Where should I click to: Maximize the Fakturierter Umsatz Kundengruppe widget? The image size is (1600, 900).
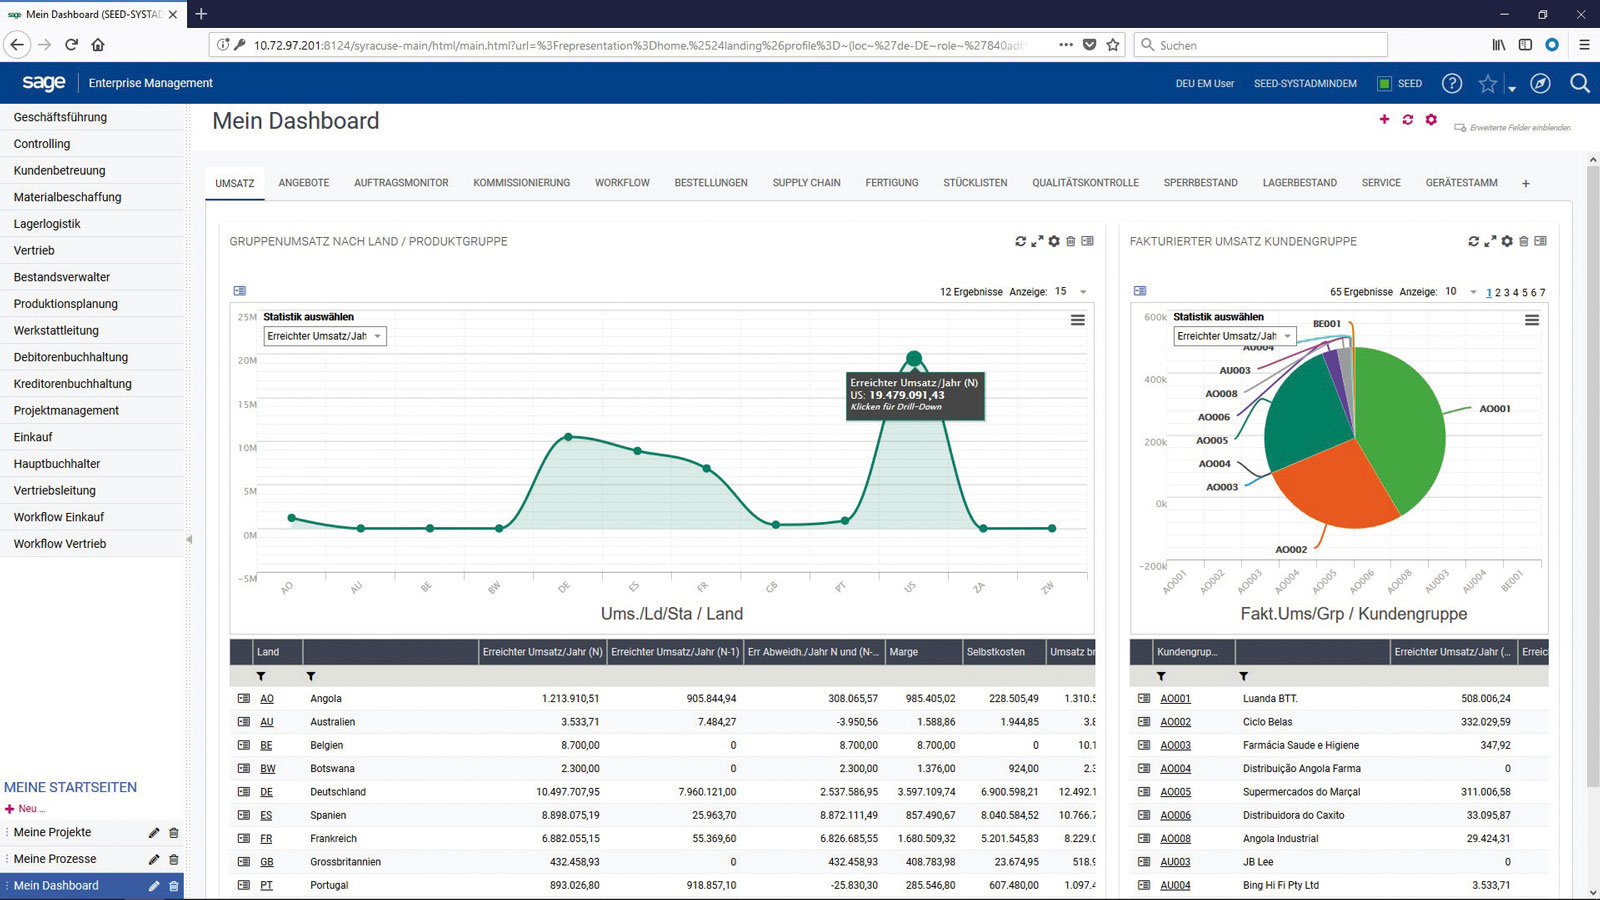point(1490,241)
